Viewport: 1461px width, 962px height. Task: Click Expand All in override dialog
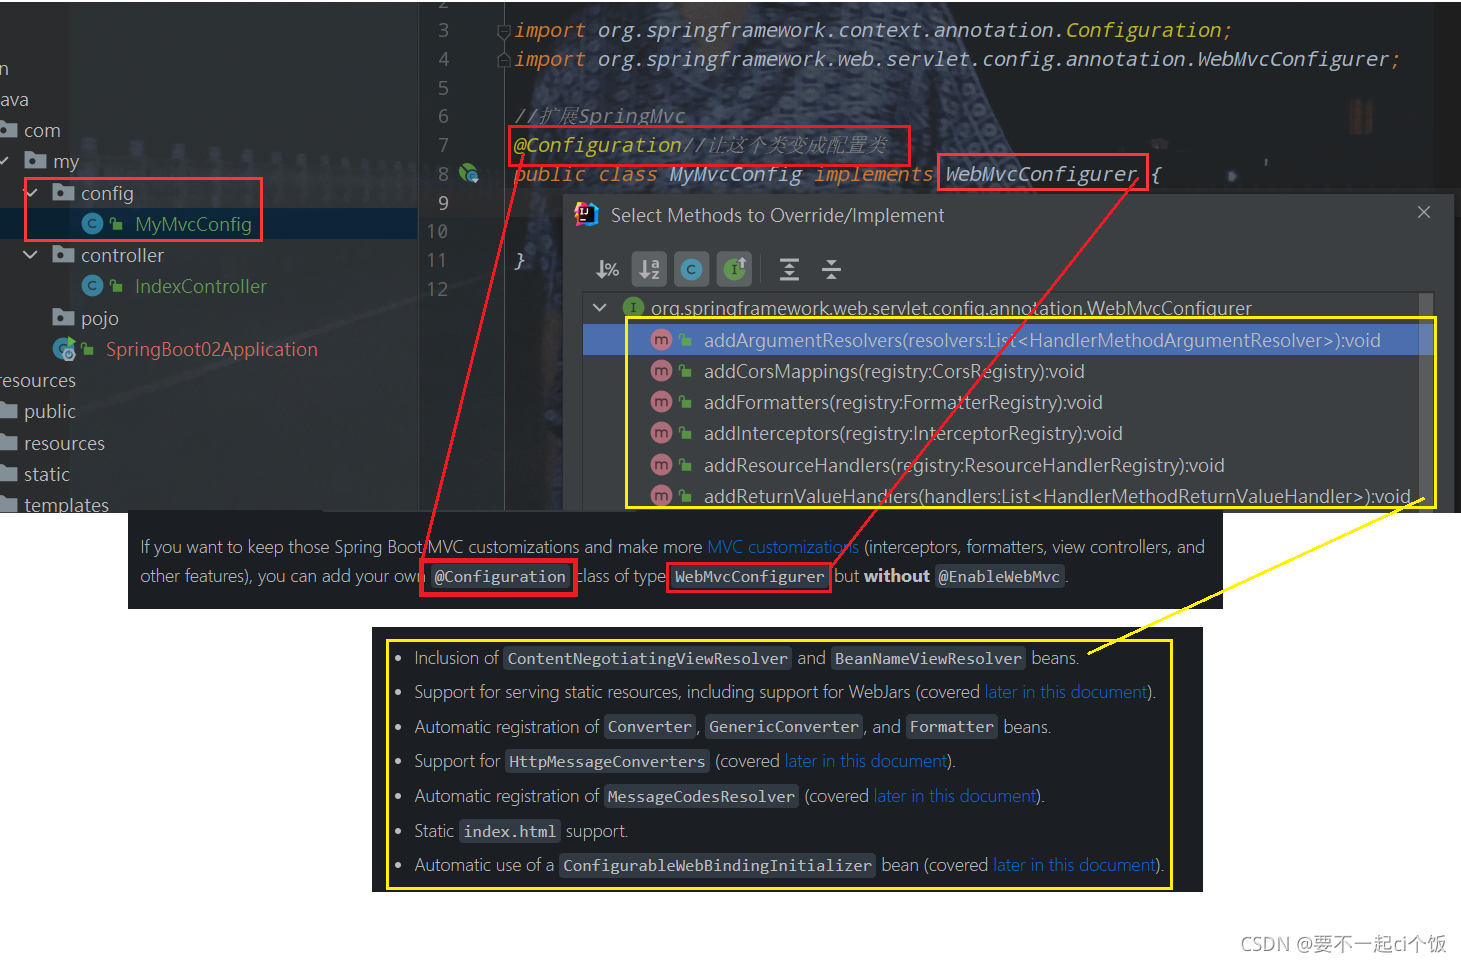pyautogui.click(x=789, y=269)
